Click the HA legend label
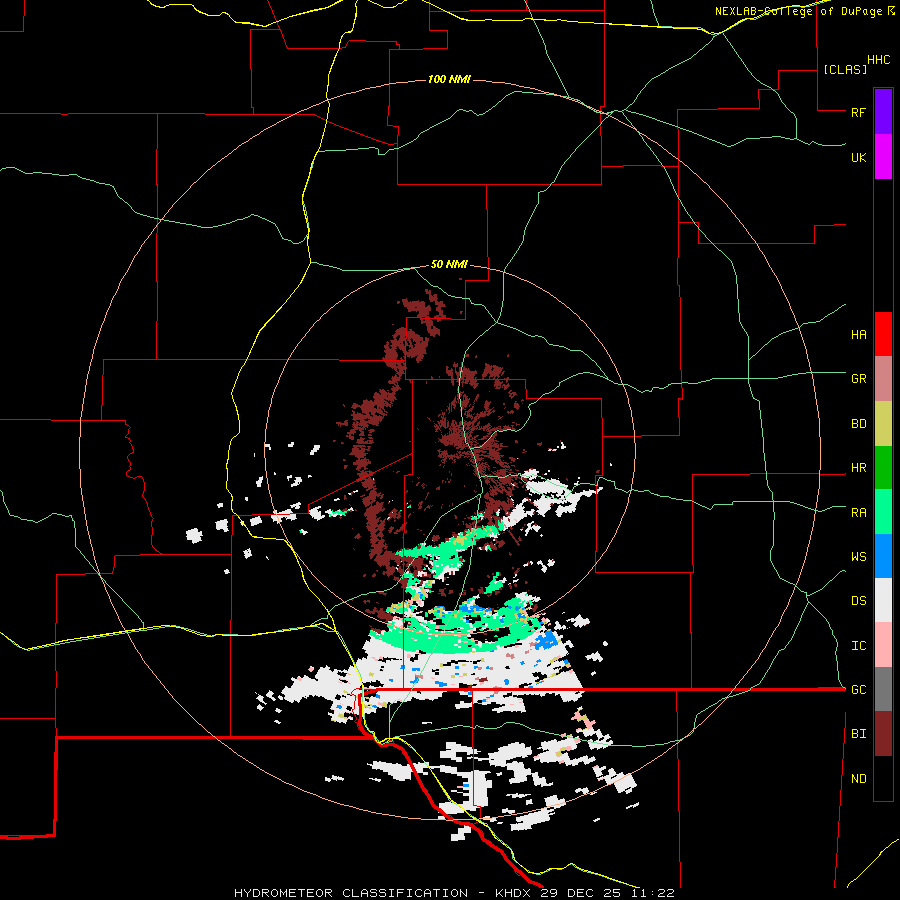Image resolution: width=900 pixels, height=900 pixels. coord(858,335)
